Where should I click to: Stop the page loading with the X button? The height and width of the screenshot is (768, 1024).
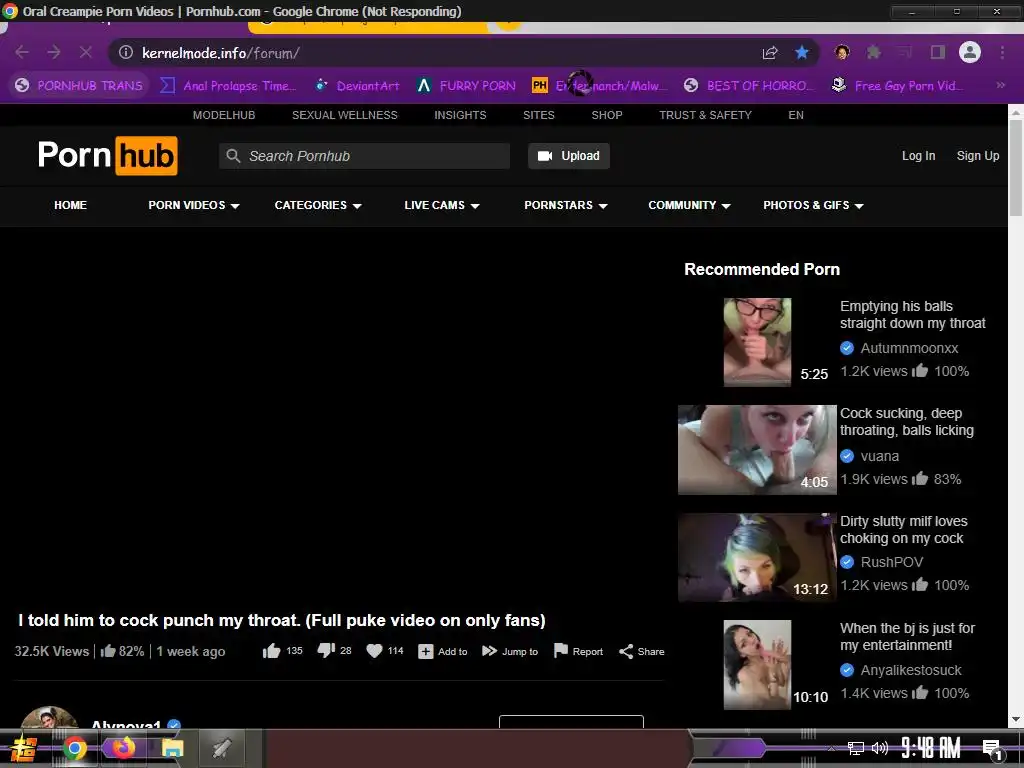pos(86,52)
